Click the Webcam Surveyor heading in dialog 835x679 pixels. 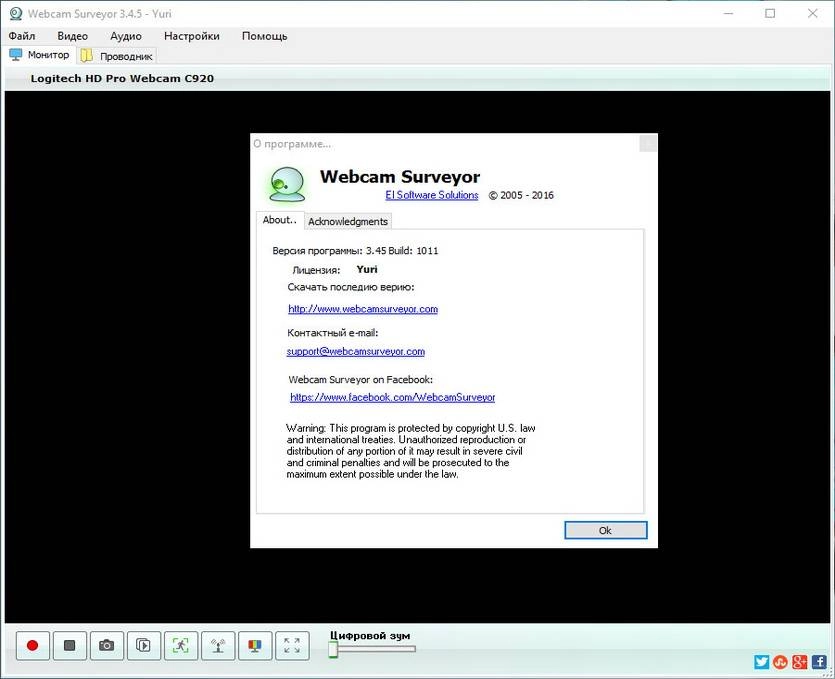[400, 176]
